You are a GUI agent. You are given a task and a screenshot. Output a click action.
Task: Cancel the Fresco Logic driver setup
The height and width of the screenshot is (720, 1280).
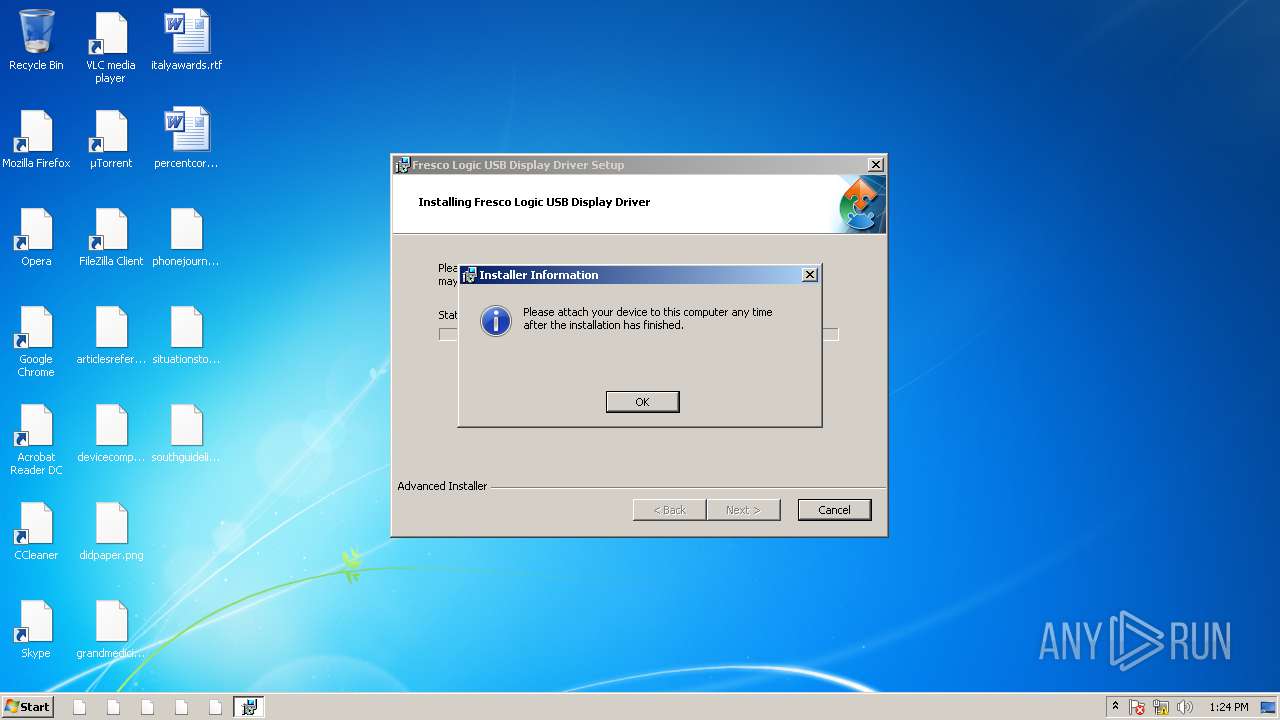pos(834,510)
